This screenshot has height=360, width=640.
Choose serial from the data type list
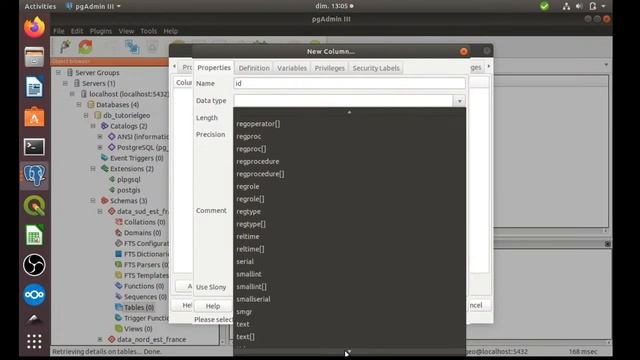[245, 262]
